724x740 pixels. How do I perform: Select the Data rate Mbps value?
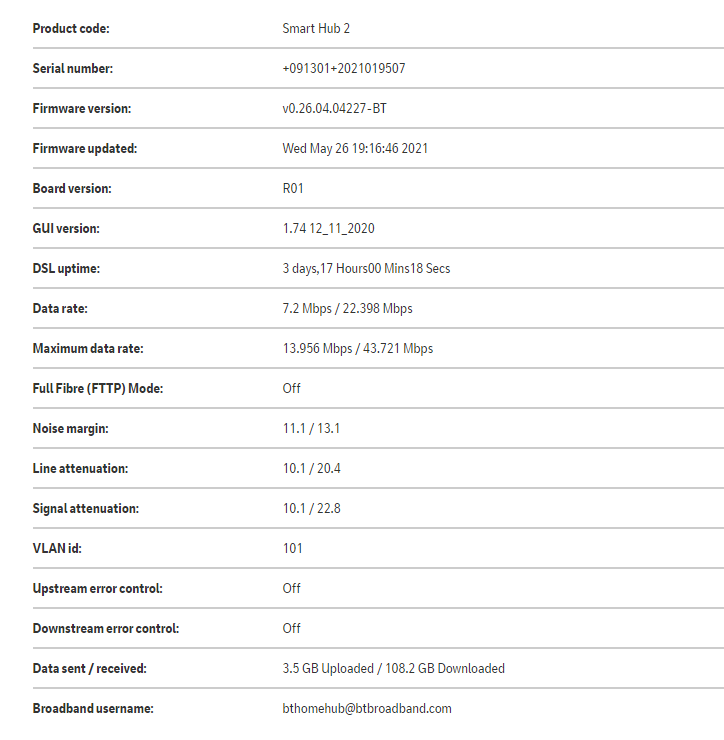click(347, 309)
